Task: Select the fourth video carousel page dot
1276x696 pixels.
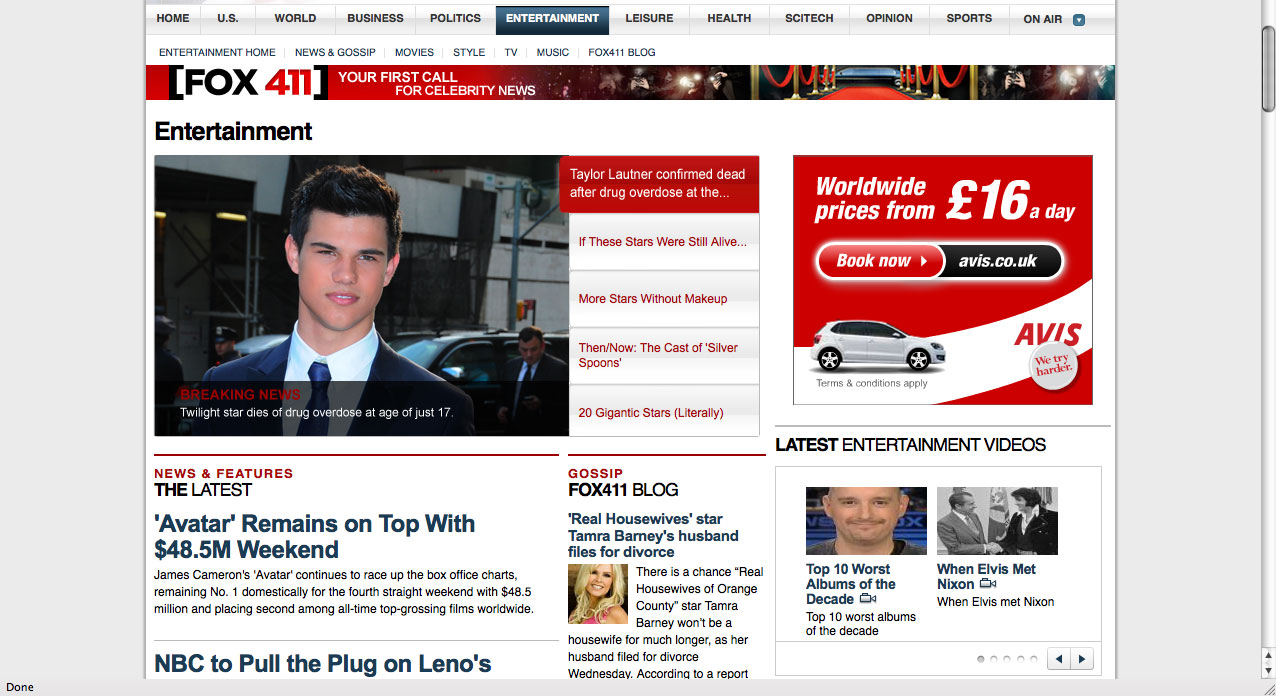Action: [1021, 659]
